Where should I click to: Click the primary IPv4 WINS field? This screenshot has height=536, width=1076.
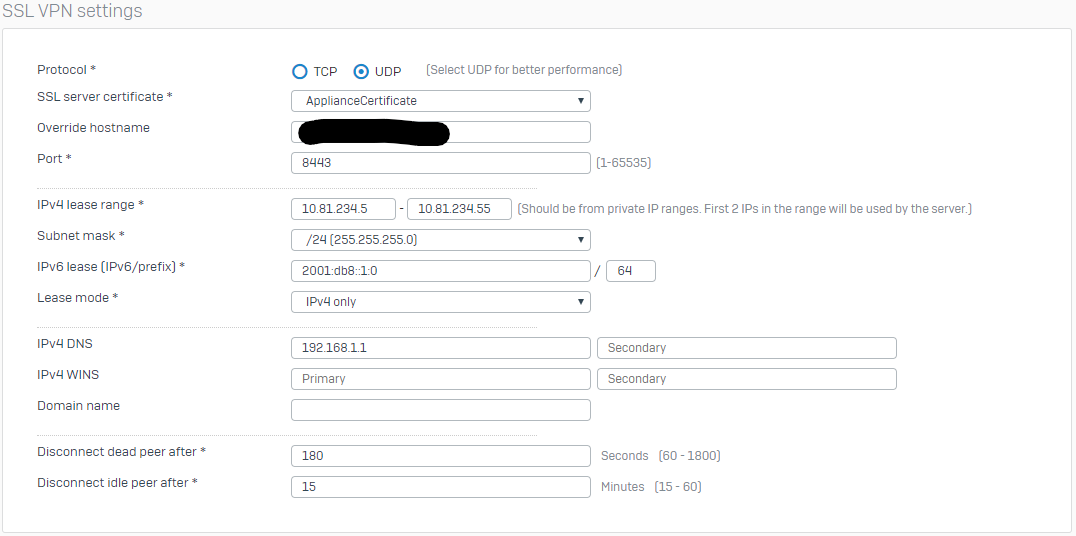click(440, 379)
